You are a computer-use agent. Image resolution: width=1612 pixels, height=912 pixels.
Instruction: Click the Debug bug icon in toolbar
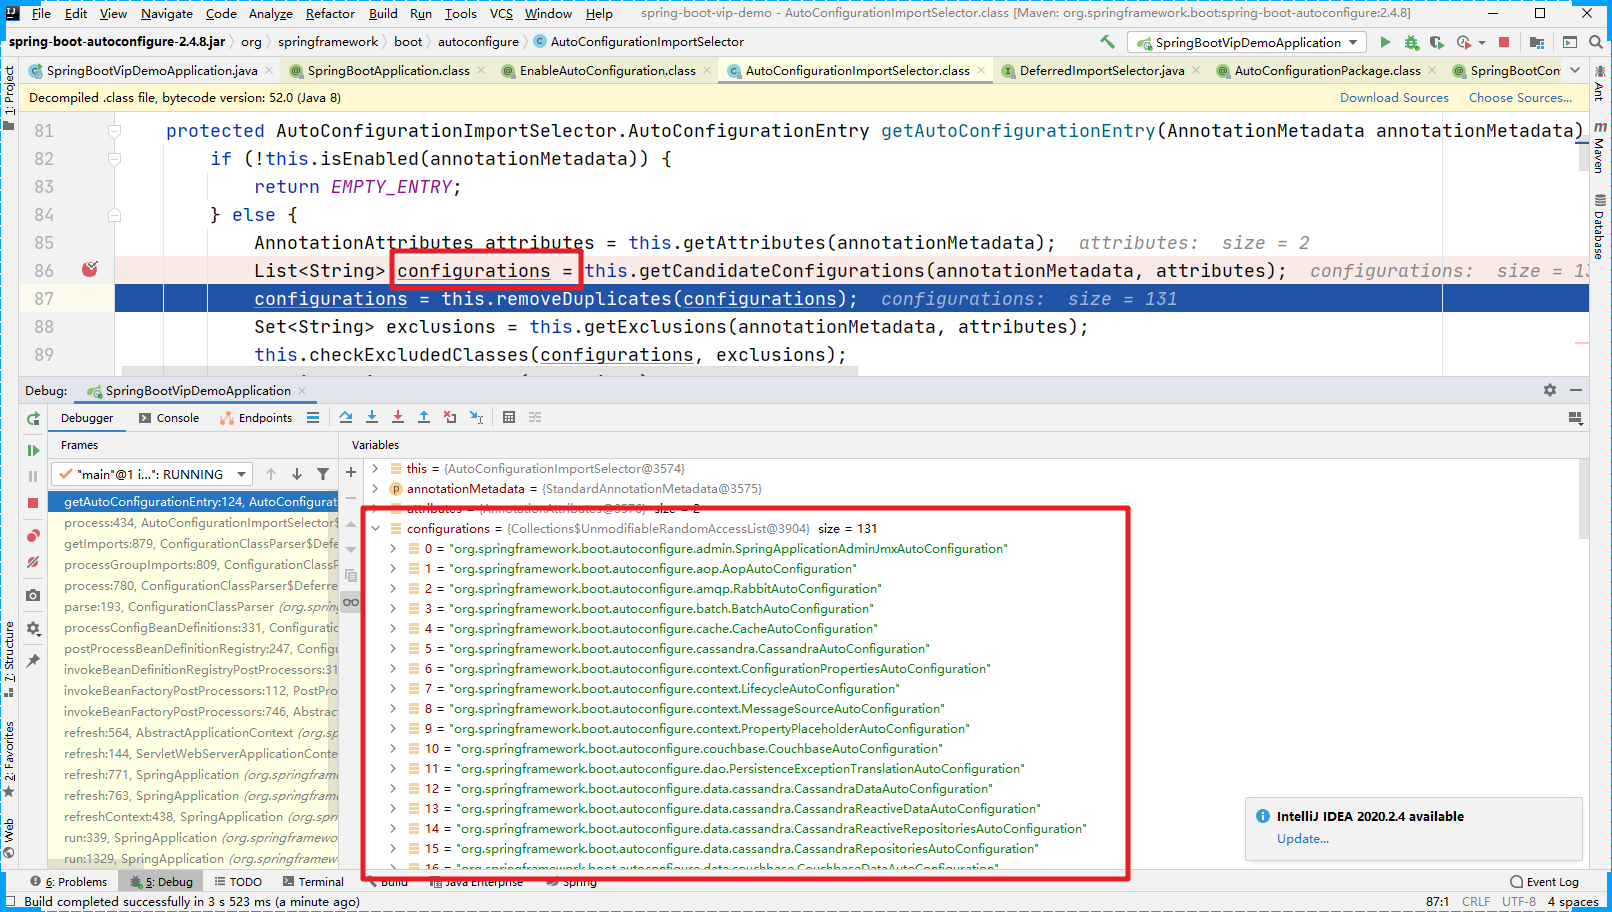pos(1411,42)
